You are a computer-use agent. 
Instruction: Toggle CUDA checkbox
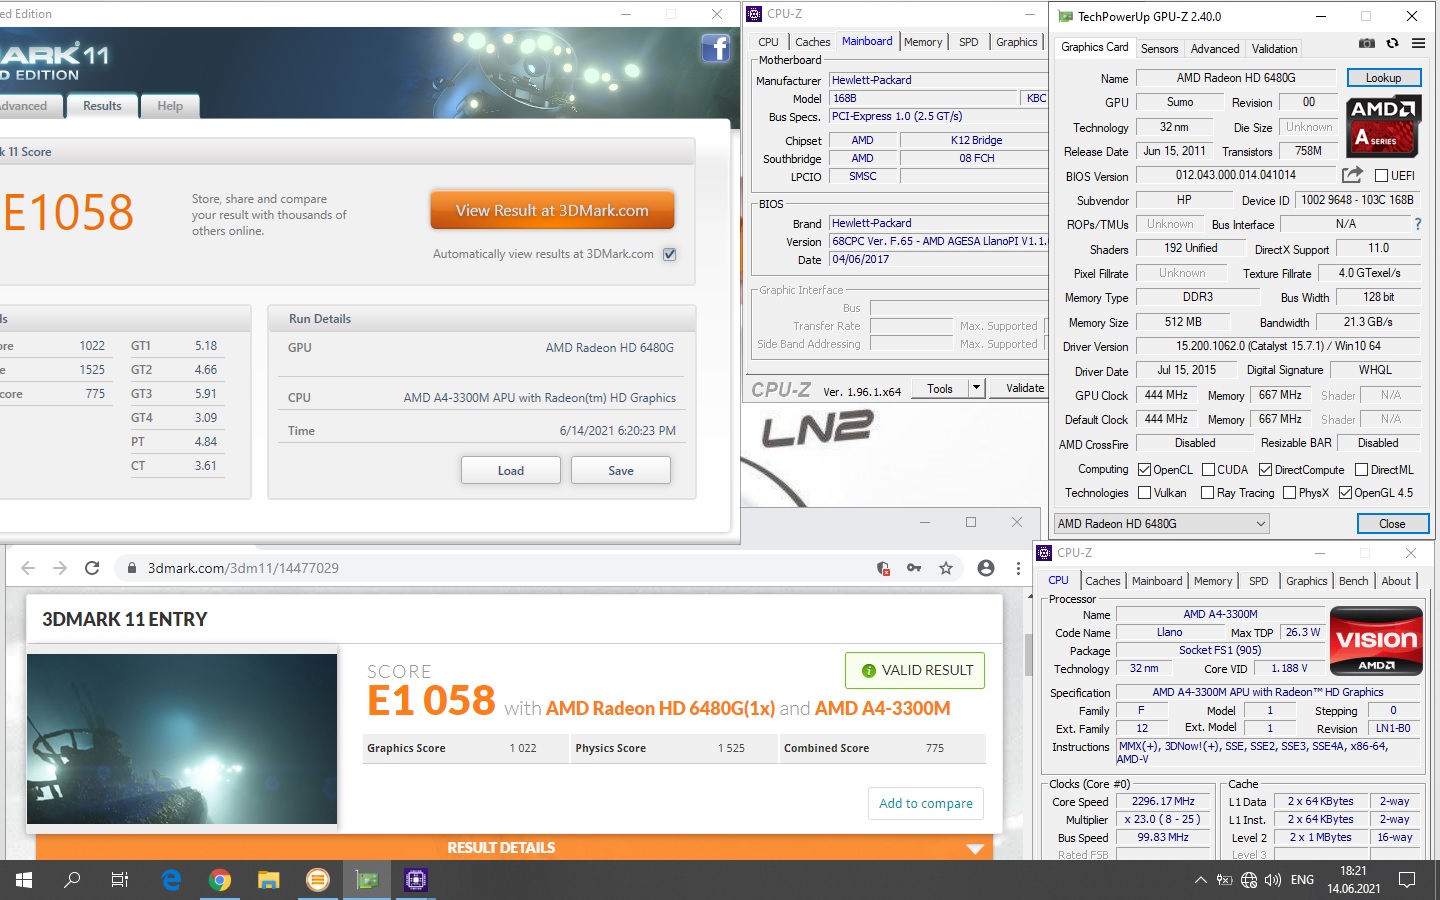coord(1208,470)
